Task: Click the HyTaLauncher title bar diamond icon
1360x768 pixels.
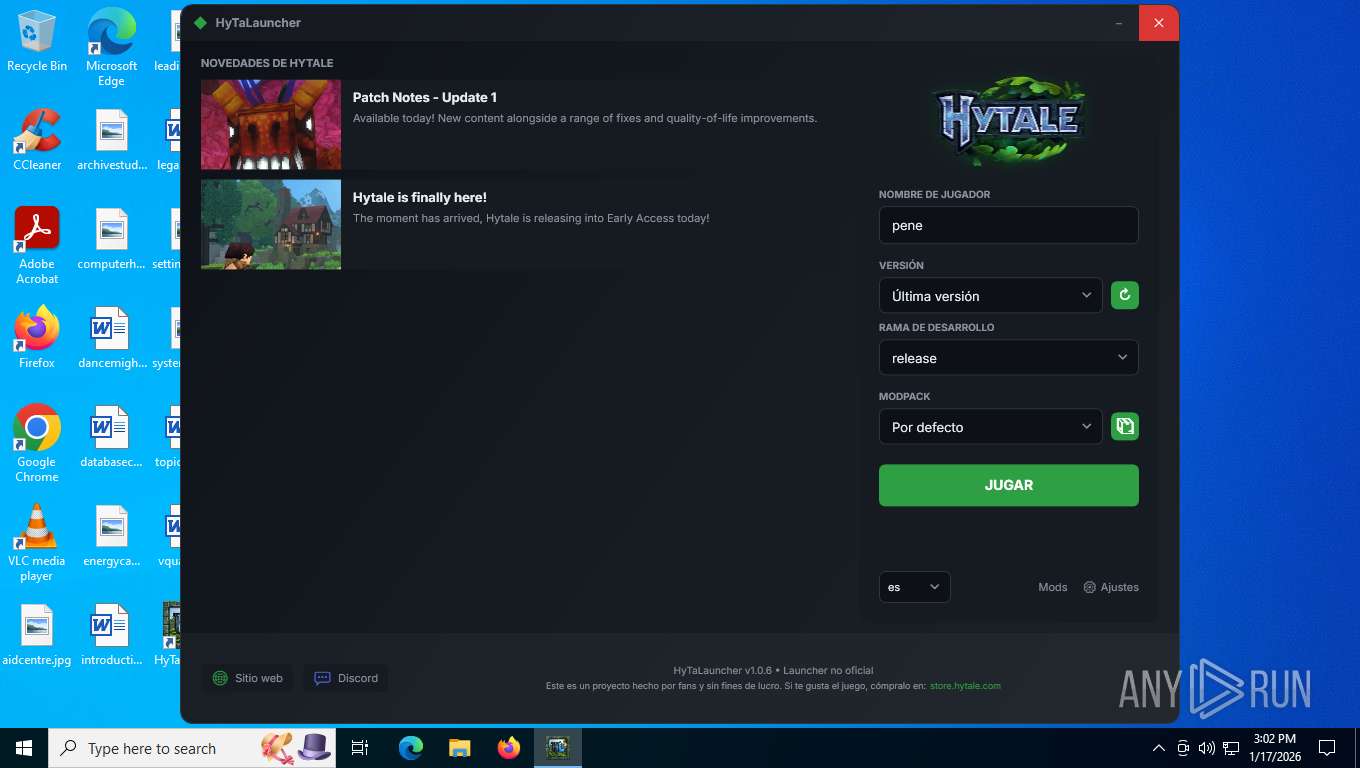Action: 200,22
